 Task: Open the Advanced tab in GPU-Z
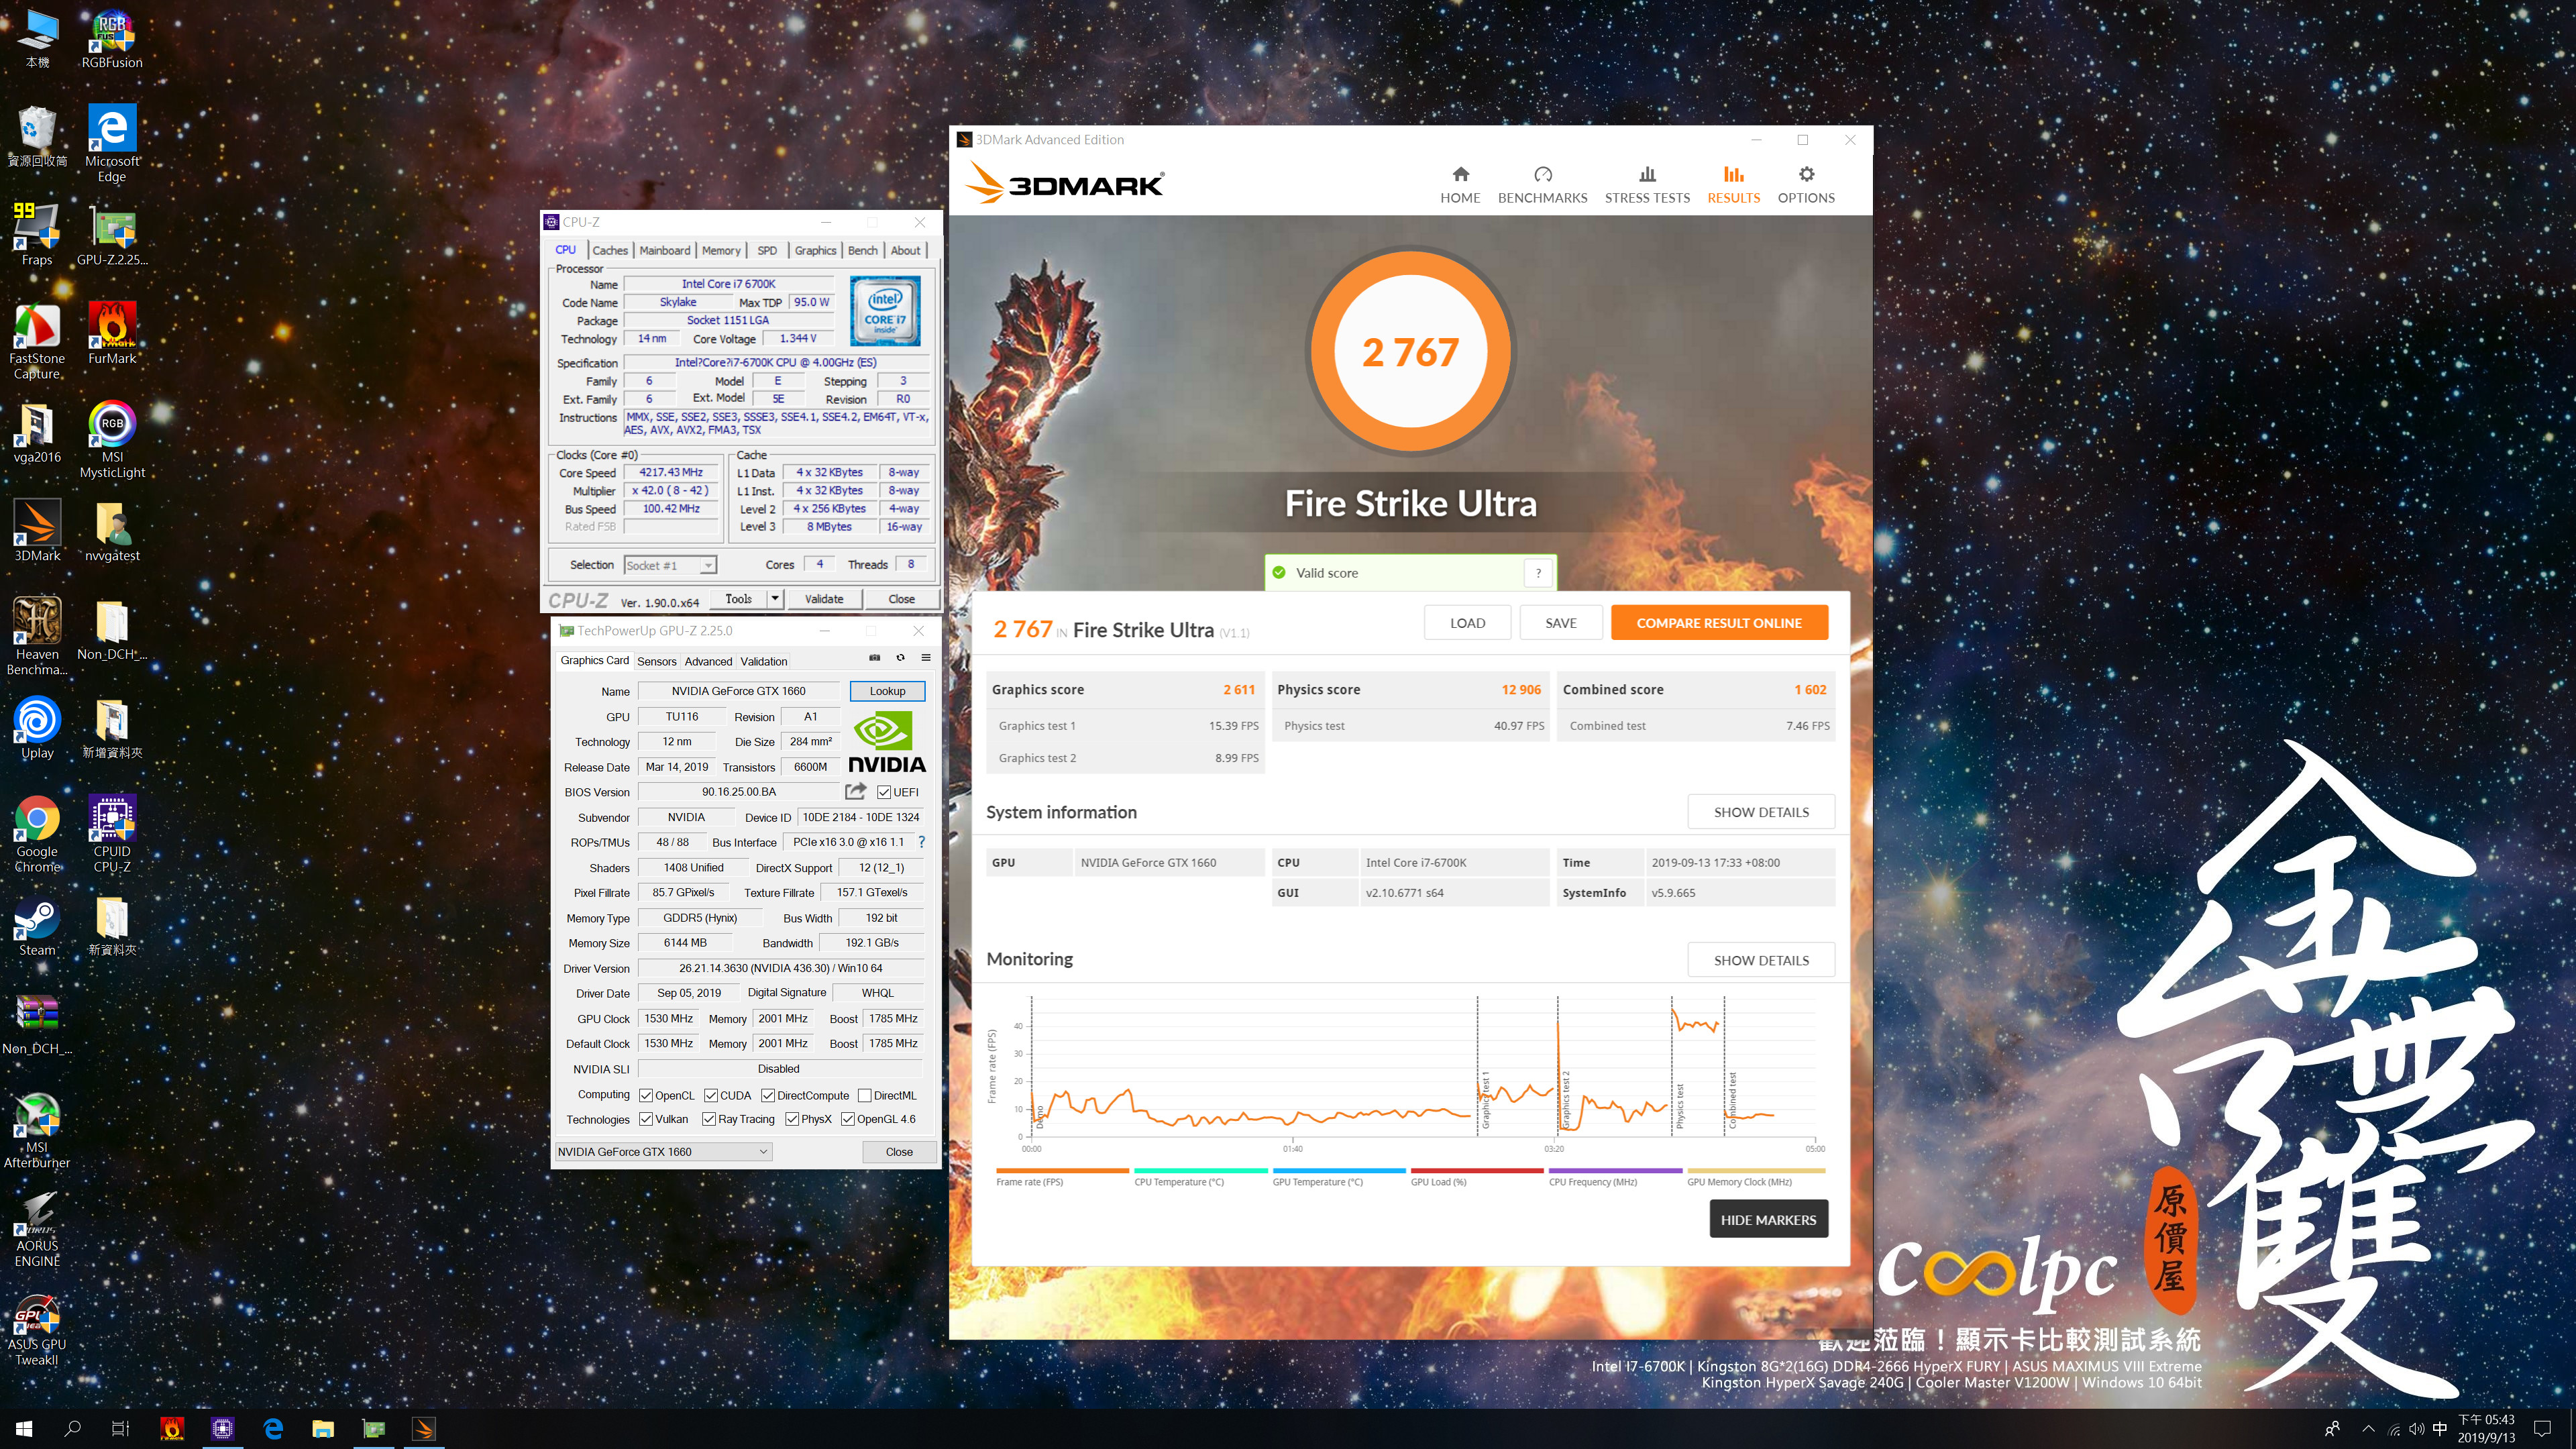(708, 661)
